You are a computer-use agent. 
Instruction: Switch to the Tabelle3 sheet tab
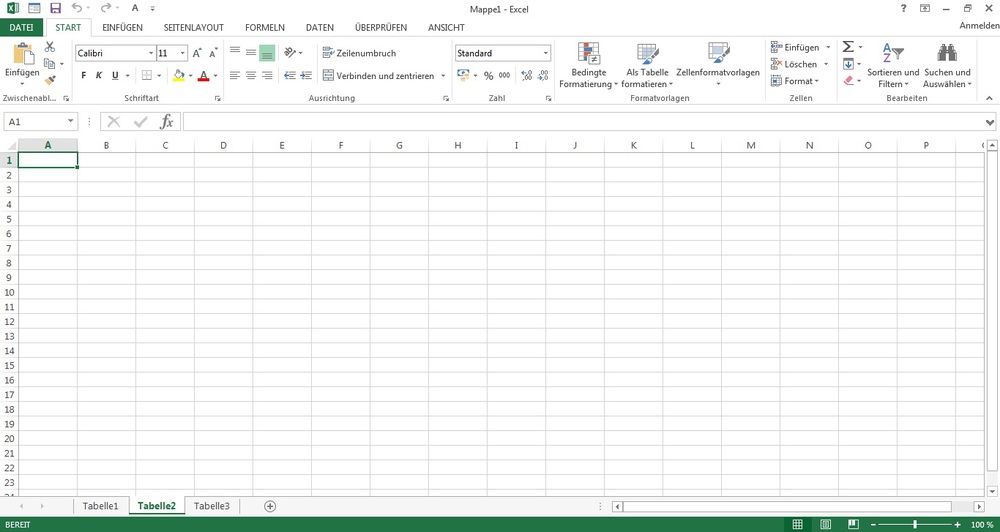click(211, 506)
